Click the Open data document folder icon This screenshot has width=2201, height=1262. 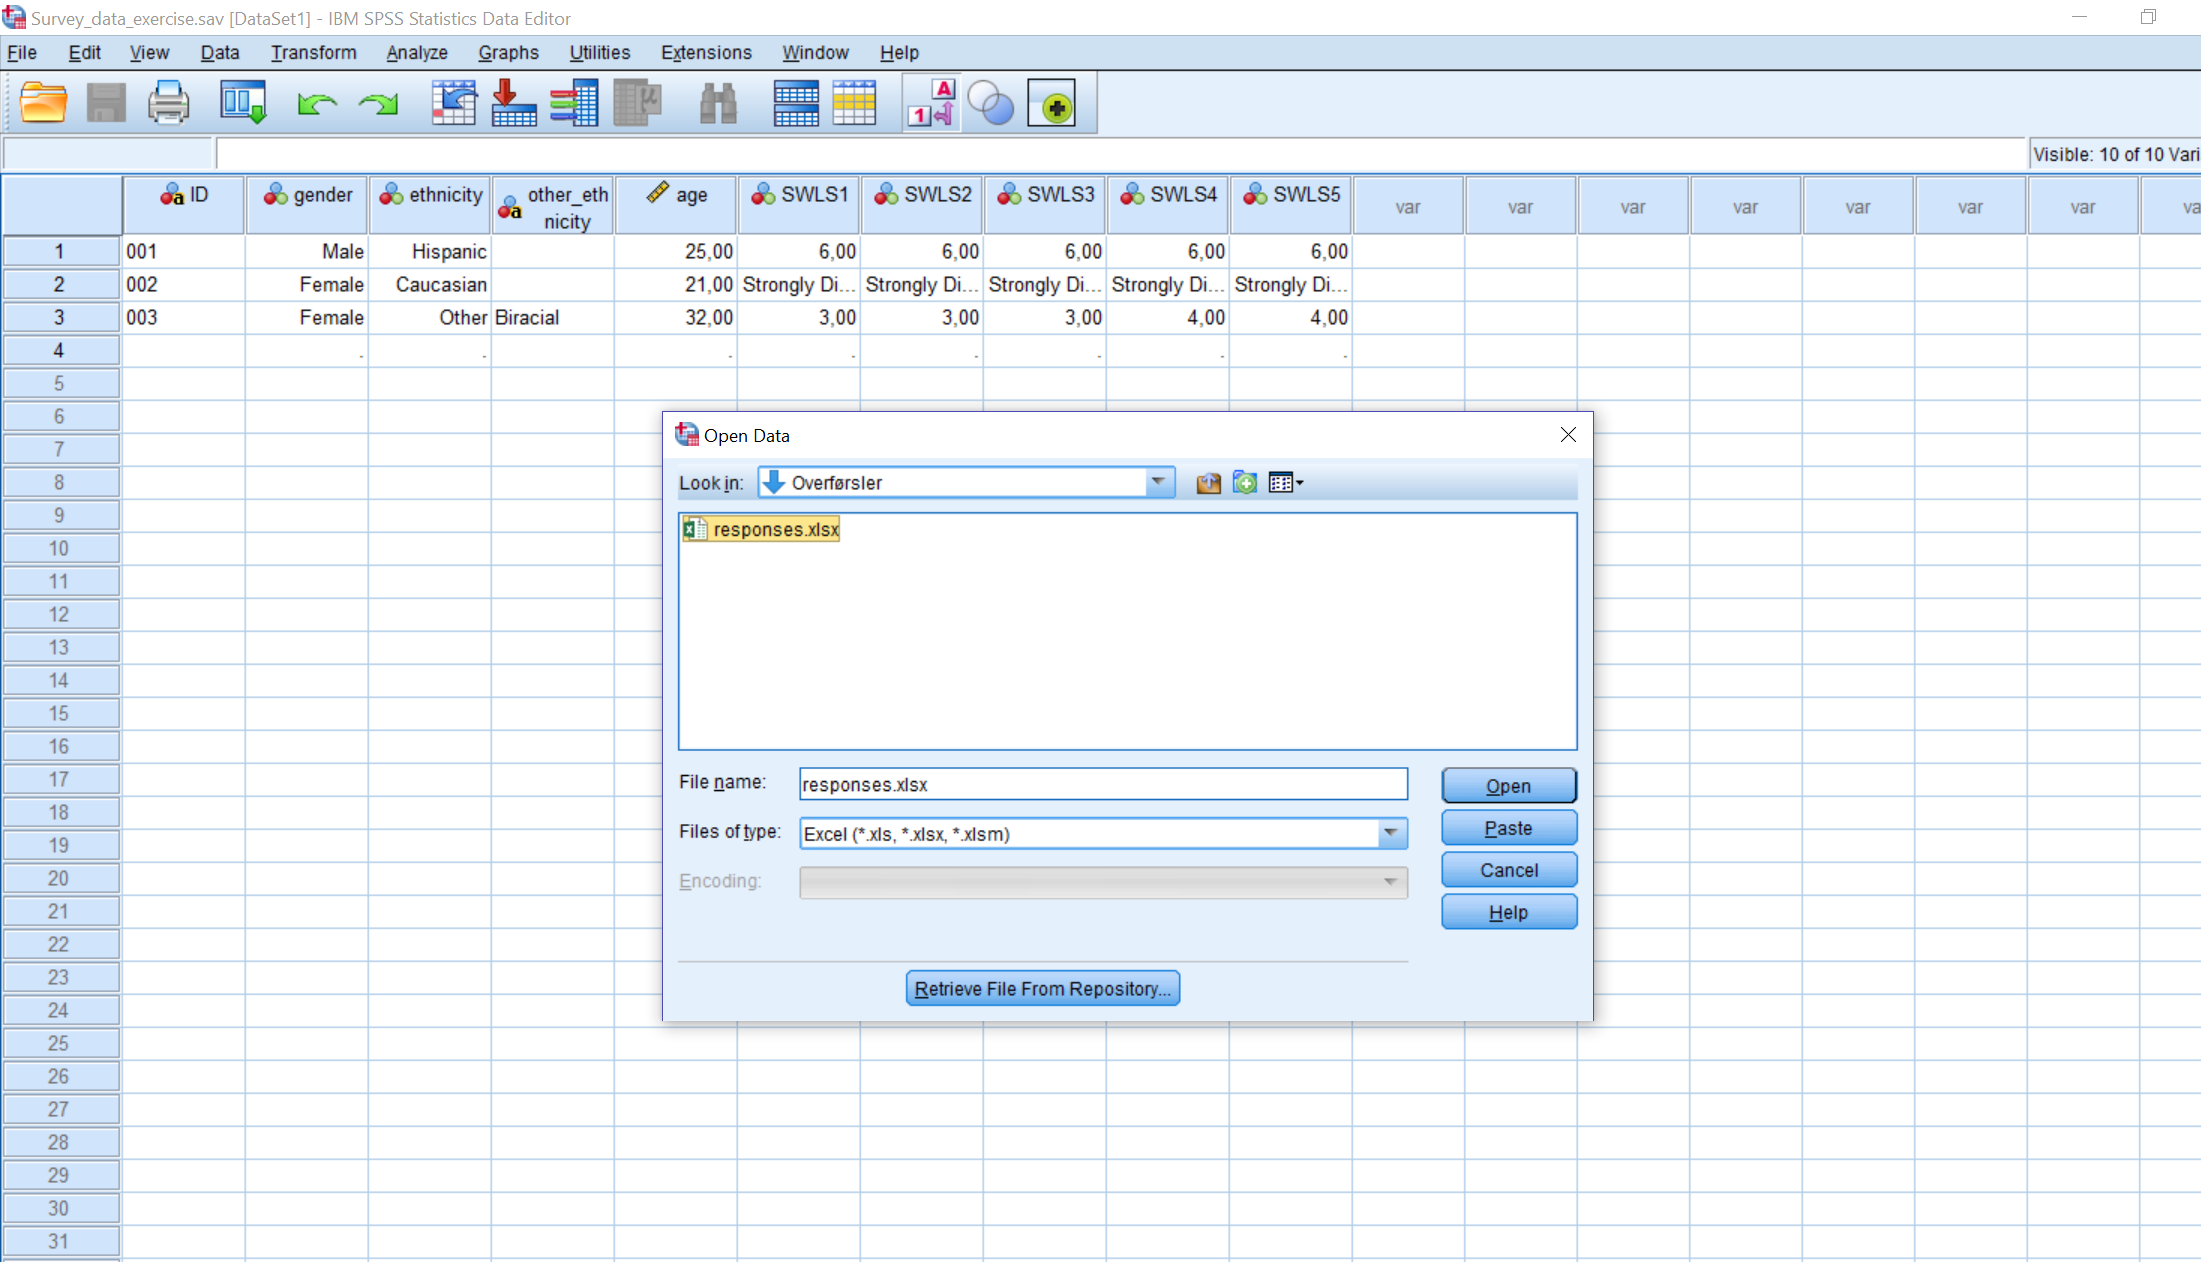(x=43, y=103)
